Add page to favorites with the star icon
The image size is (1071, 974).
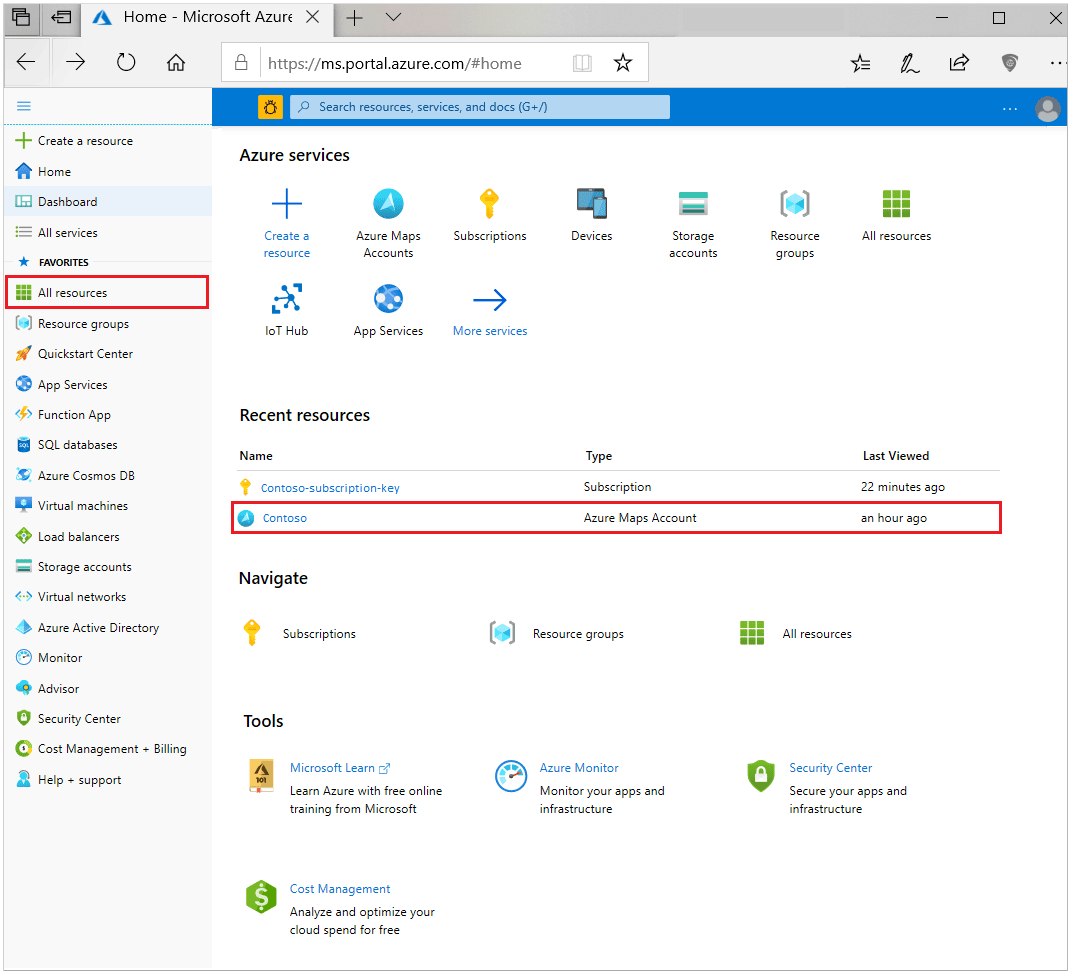tap(622, 63)
